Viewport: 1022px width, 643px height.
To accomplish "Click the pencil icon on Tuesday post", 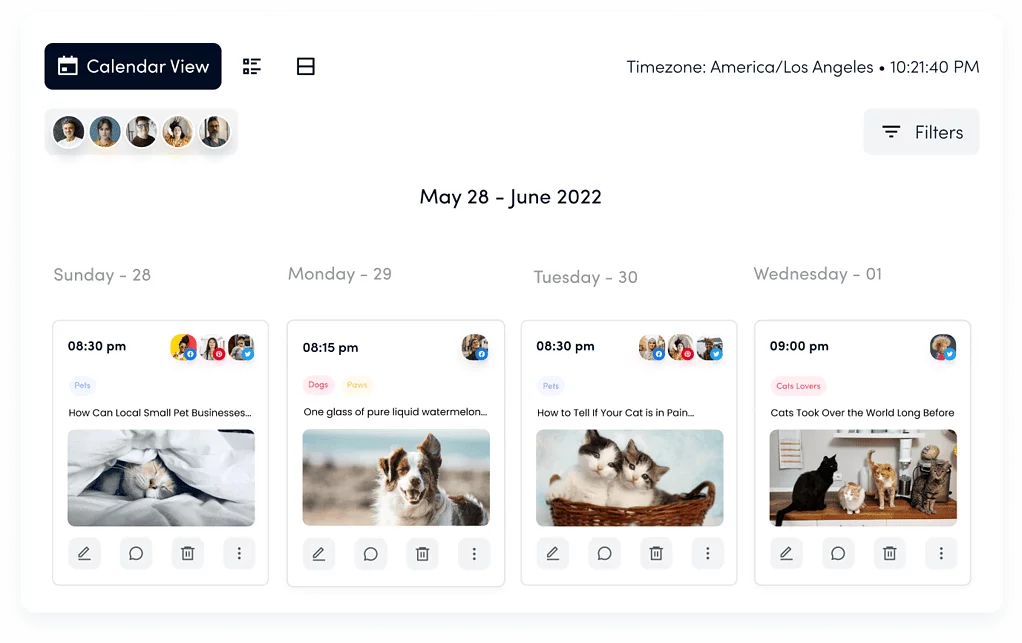I will (552, 553).
